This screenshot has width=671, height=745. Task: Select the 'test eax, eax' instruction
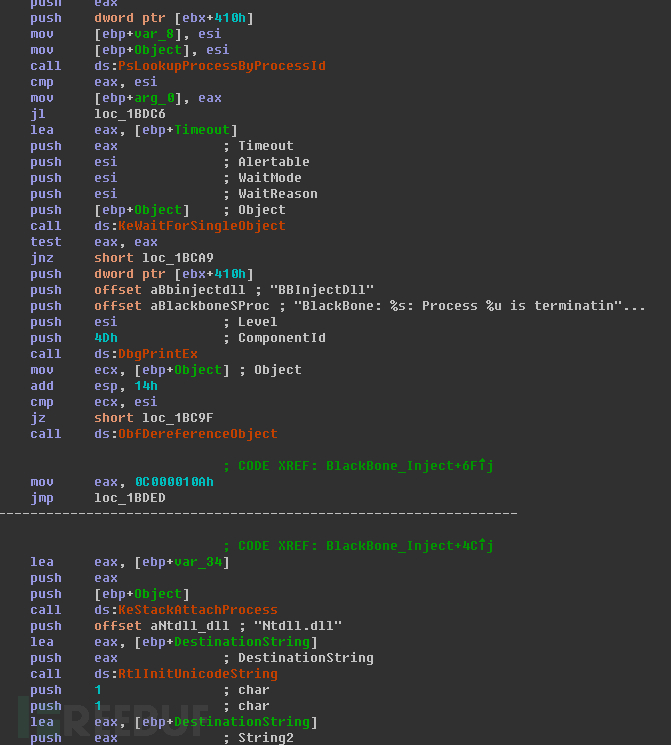pos(94,242)
